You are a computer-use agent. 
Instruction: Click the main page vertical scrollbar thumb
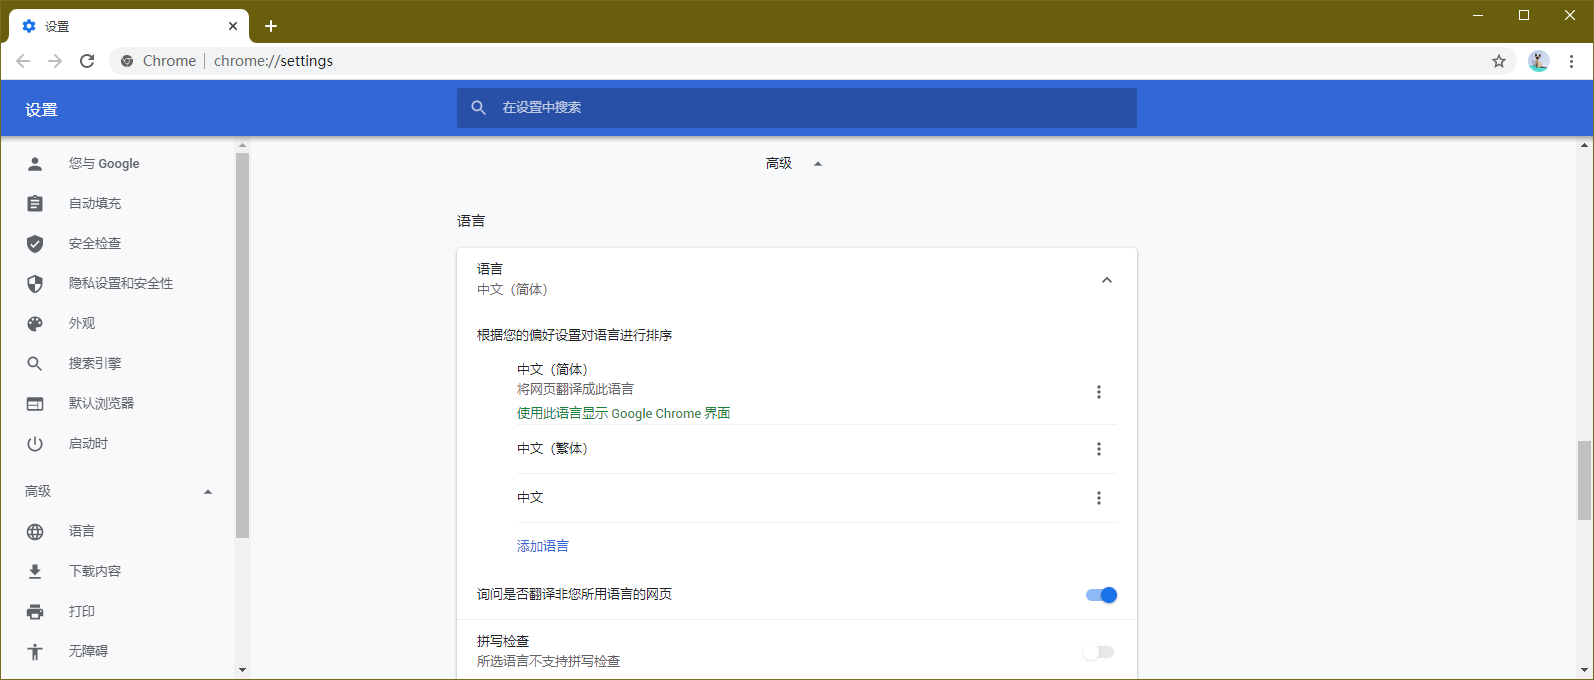pyautogui.click(x=1584, y=480)
